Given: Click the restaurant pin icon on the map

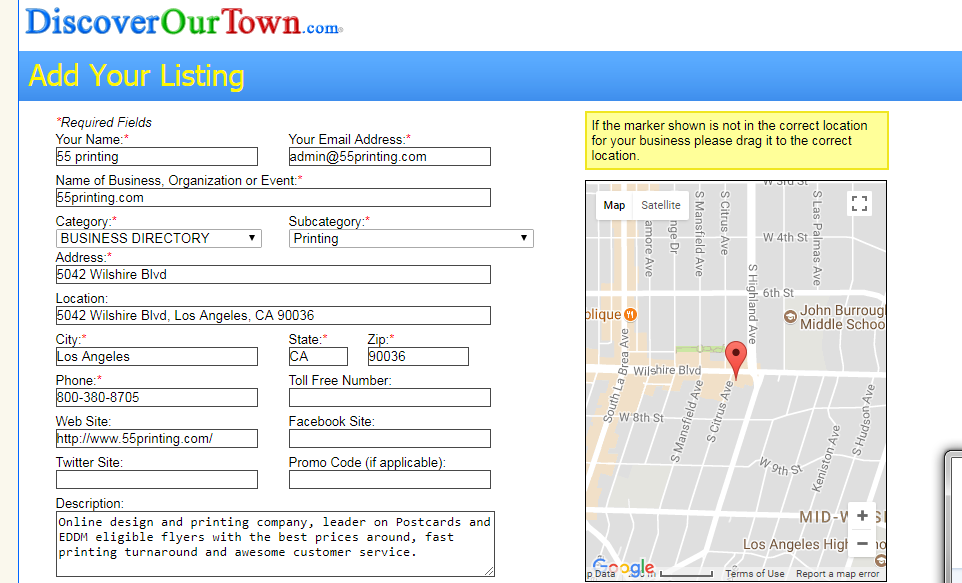Looking at the screenshot, I should coord(630,314).
